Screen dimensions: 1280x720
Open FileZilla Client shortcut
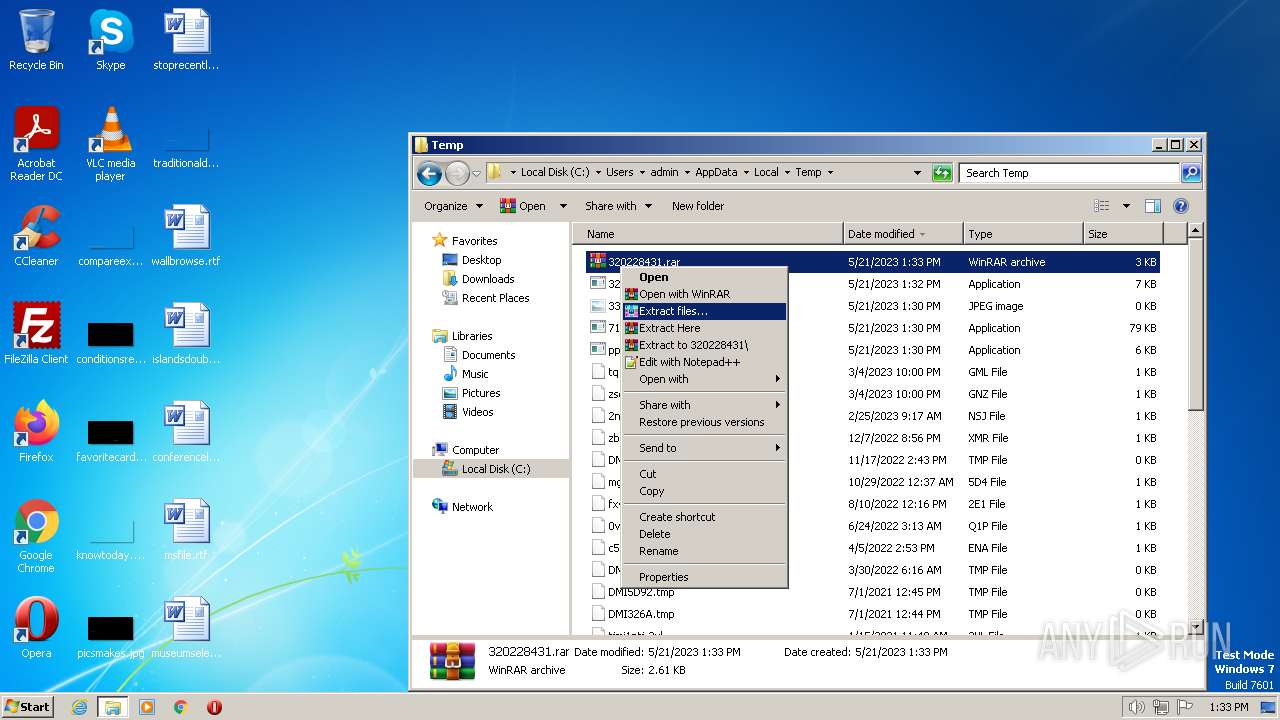(36, 334)
